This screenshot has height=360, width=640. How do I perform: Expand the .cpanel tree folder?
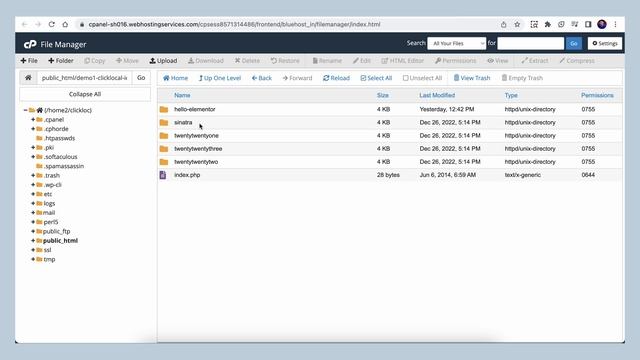(33, 120)
